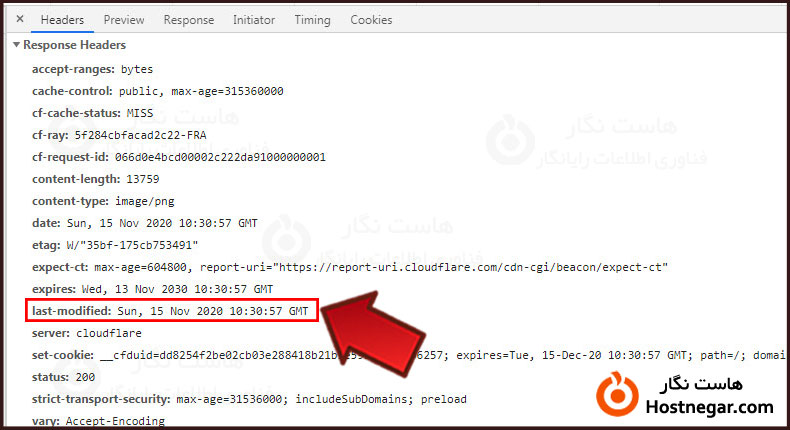The width and height of the screenshot is (790, 430).
Task: Select the cf-ray header value
Action: (x=141, y=135)
